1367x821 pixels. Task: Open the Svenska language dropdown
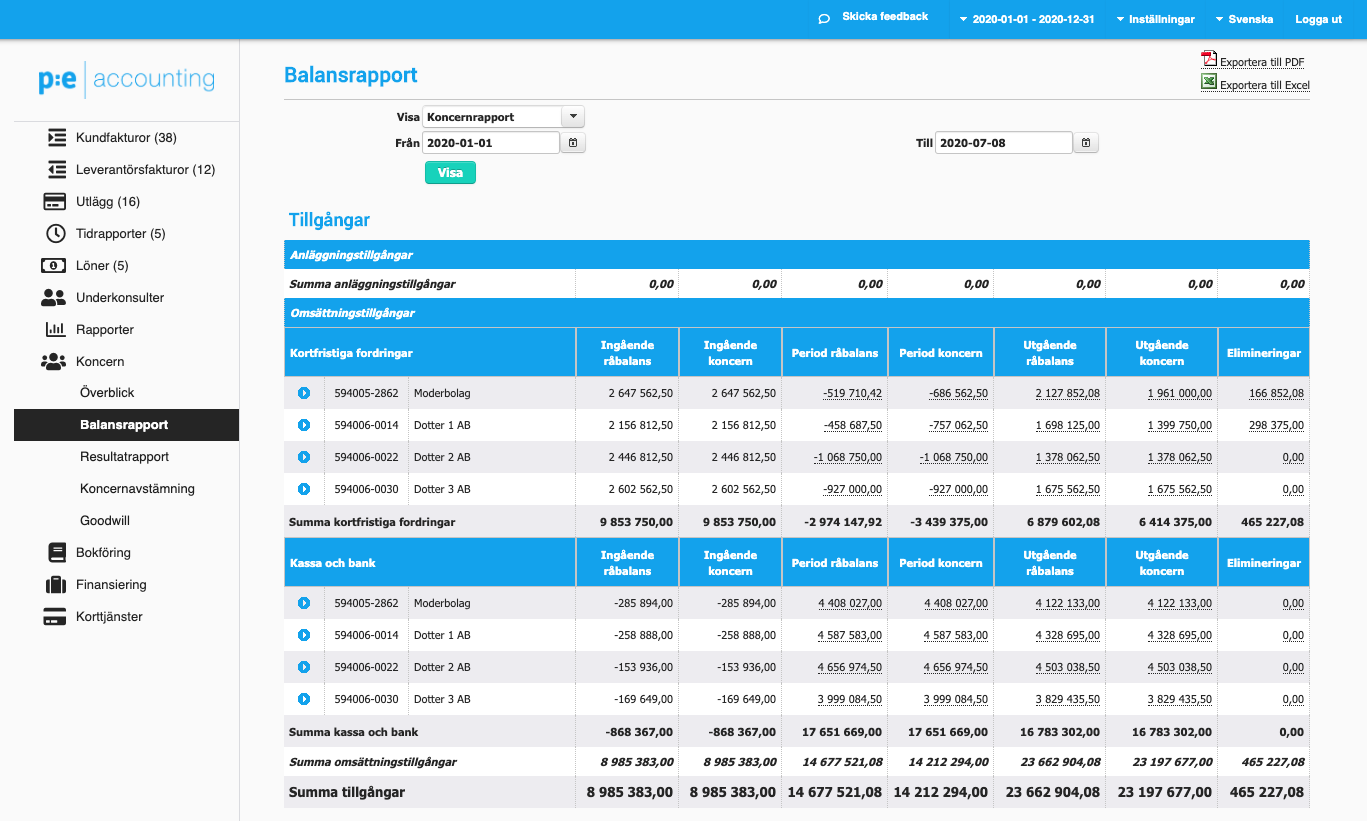click(x=1244, y=19)
